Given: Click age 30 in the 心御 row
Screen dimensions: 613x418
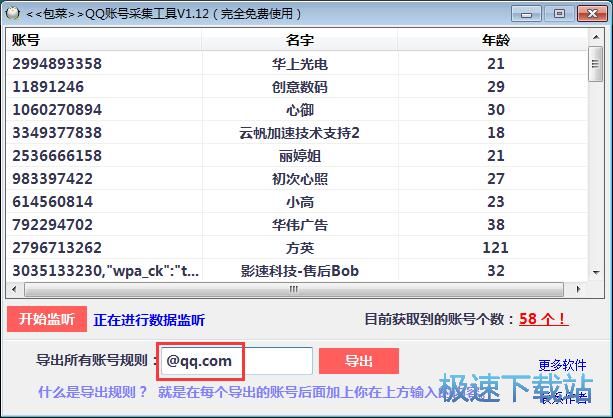Looking at the screenshot, I should click(x=496, y=110).
